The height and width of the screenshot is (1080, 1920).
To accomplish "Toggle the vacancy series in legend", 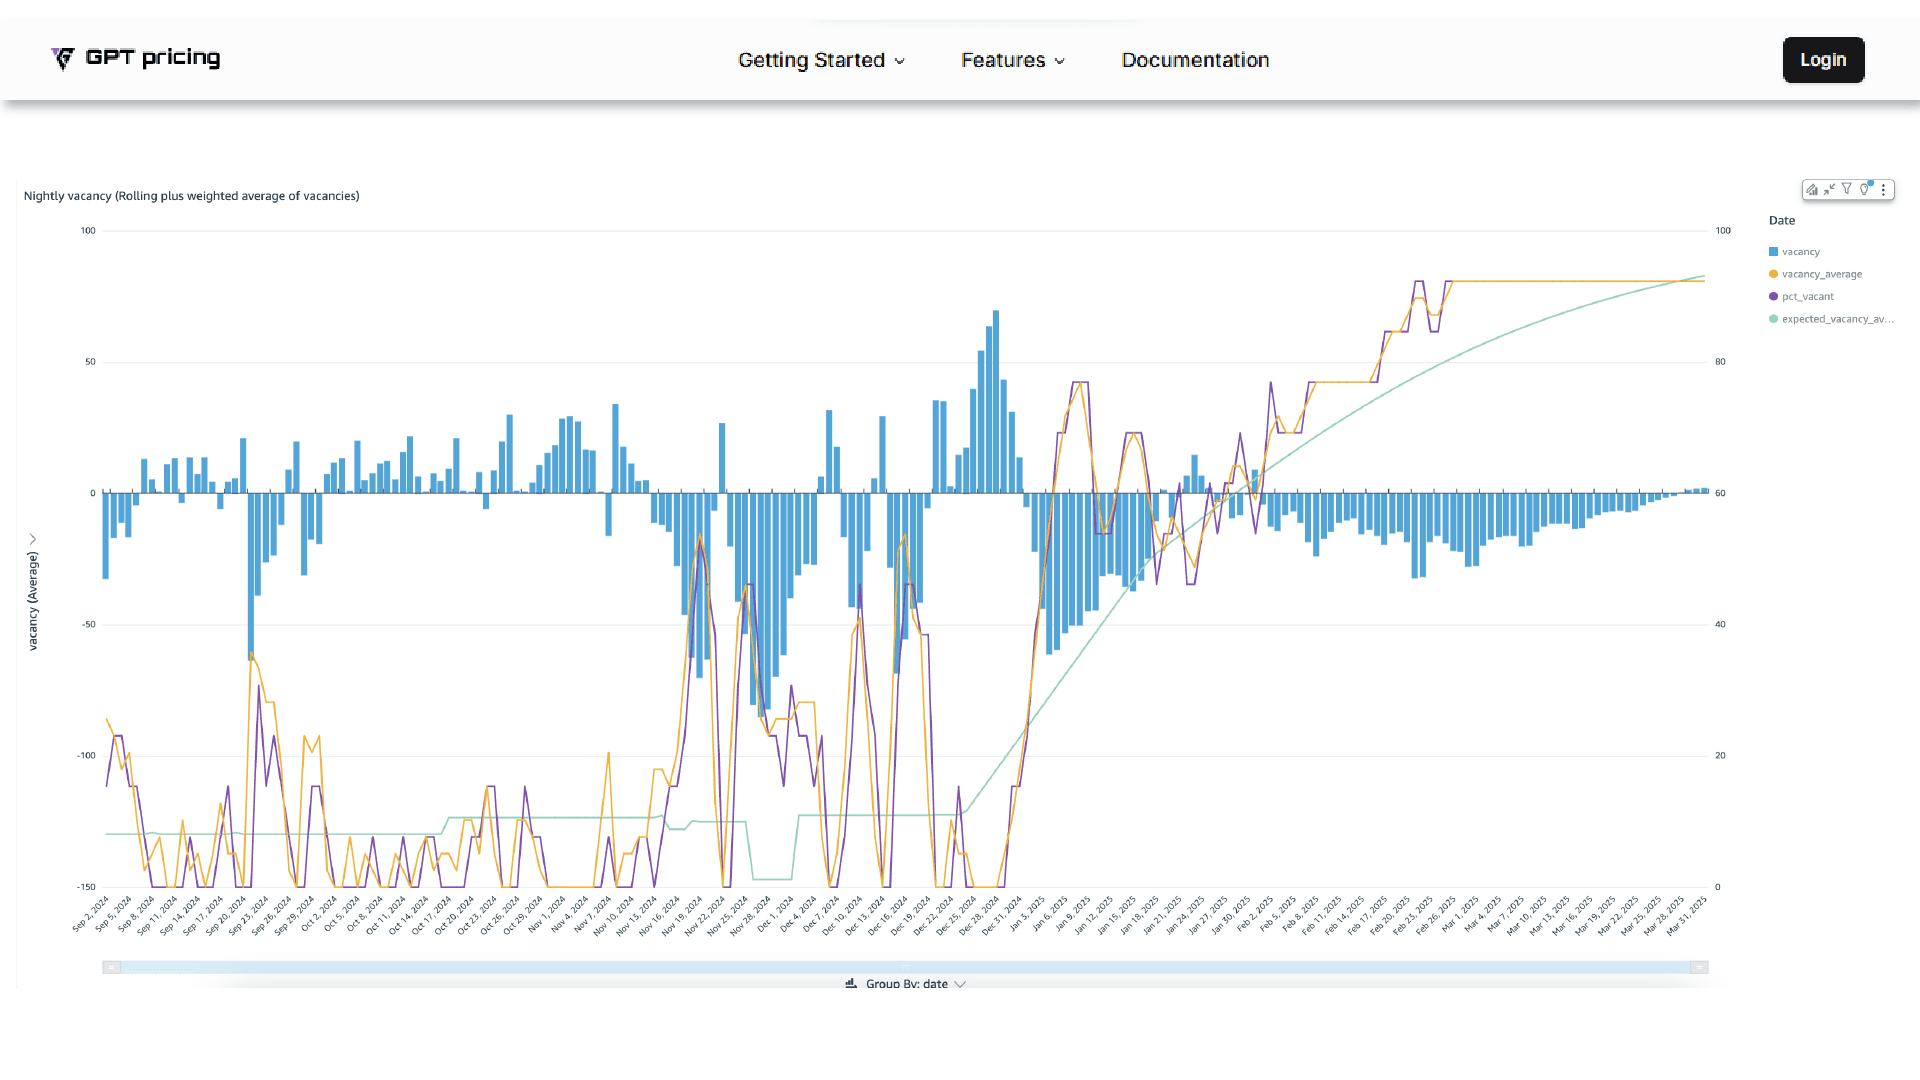I will (x=1800, y=252).
